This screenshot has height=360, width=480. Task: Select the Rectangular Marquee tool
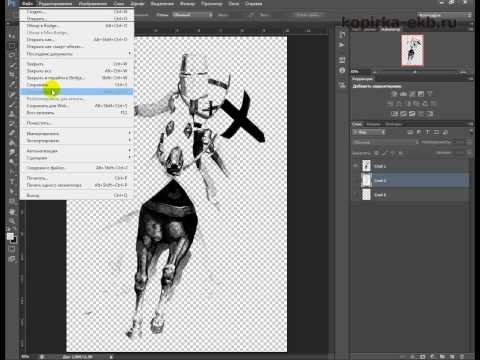click(x=12, y=46)
